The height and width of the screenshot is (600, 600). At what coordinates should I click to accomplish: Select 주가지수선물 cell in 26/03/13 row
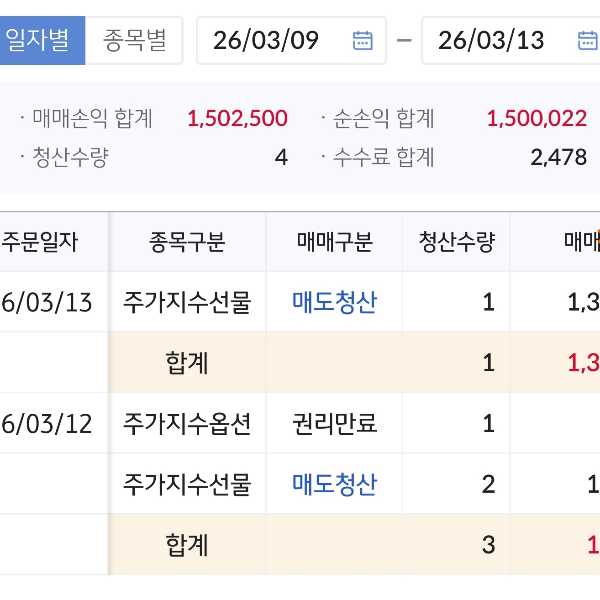click(187, 302)
